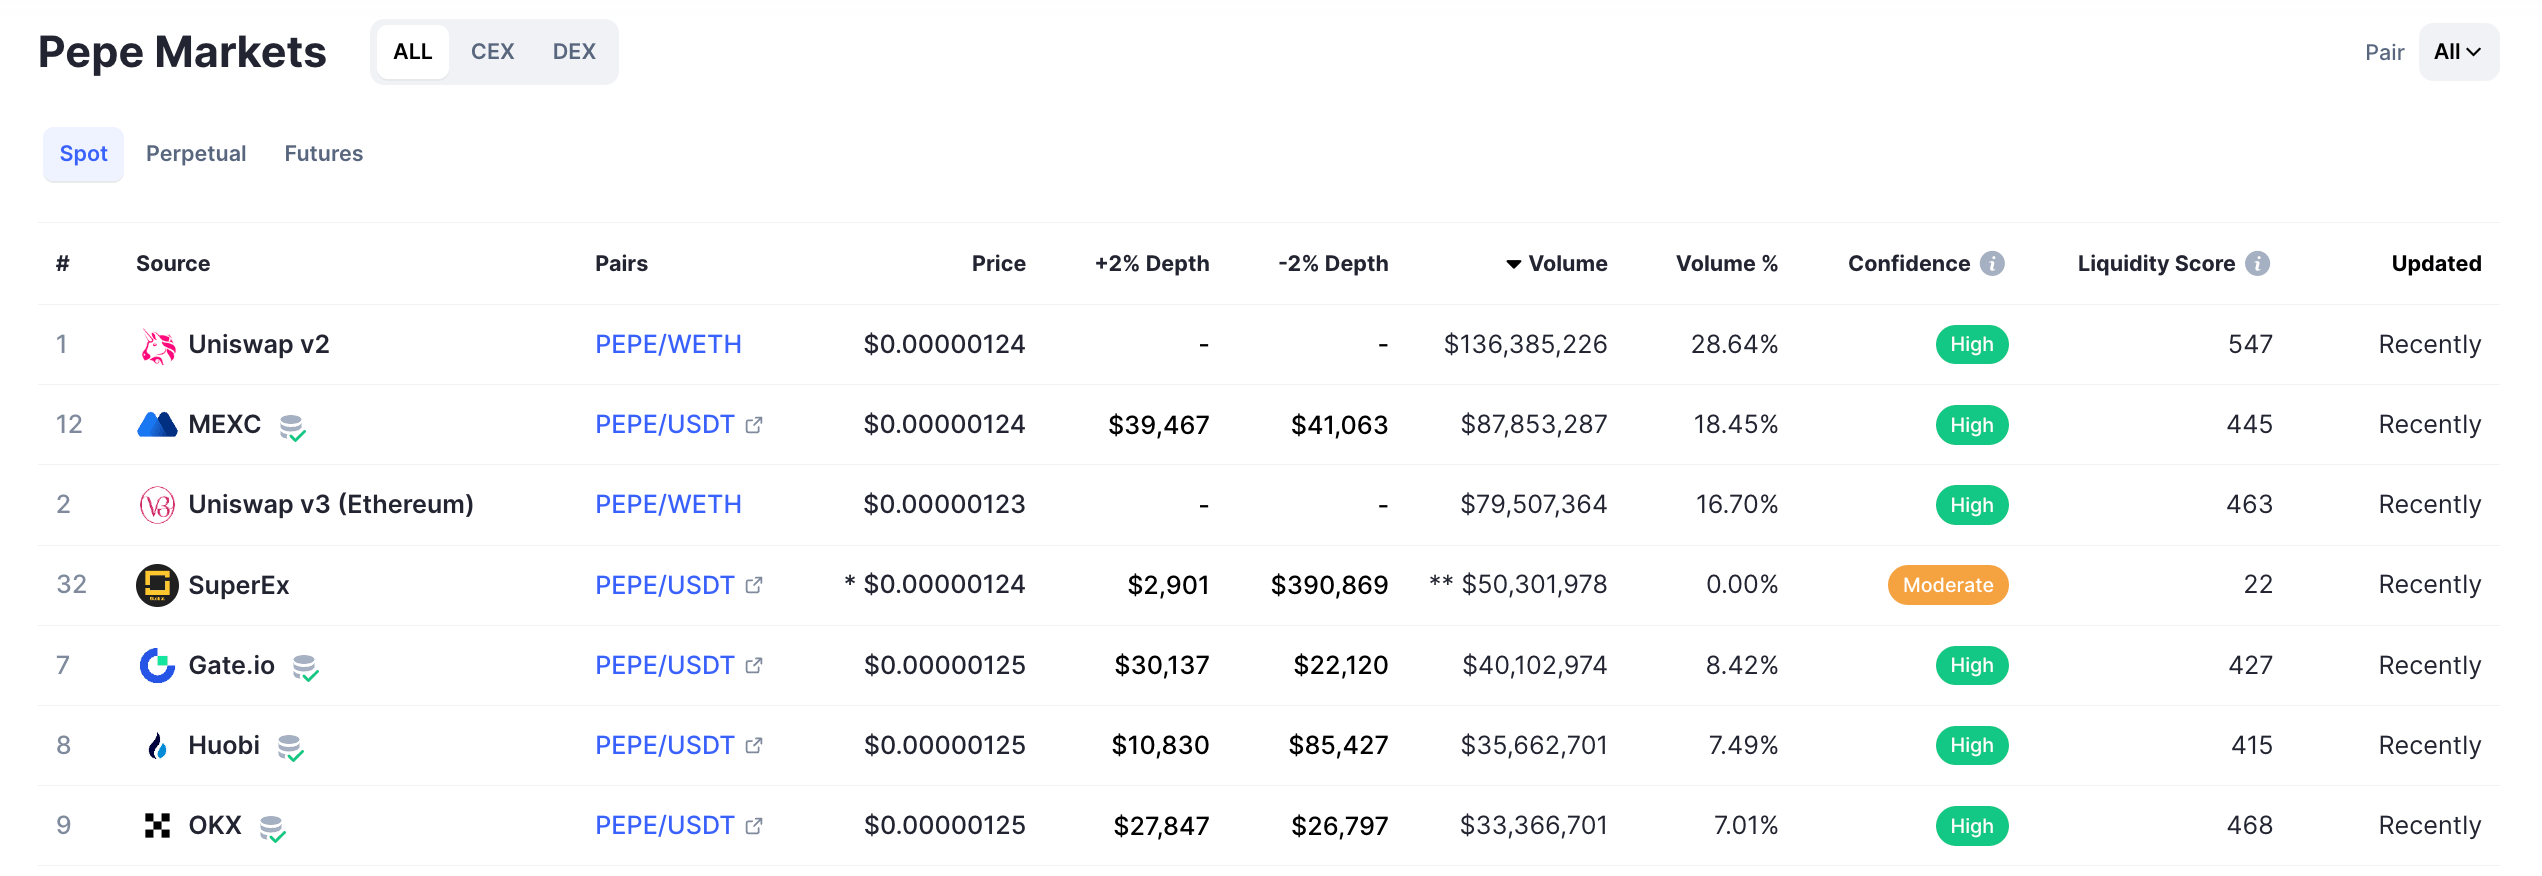Click the SuperEx exchange logo
Viewport: 2542px width, 876px height.
click(x=157, y=585)
